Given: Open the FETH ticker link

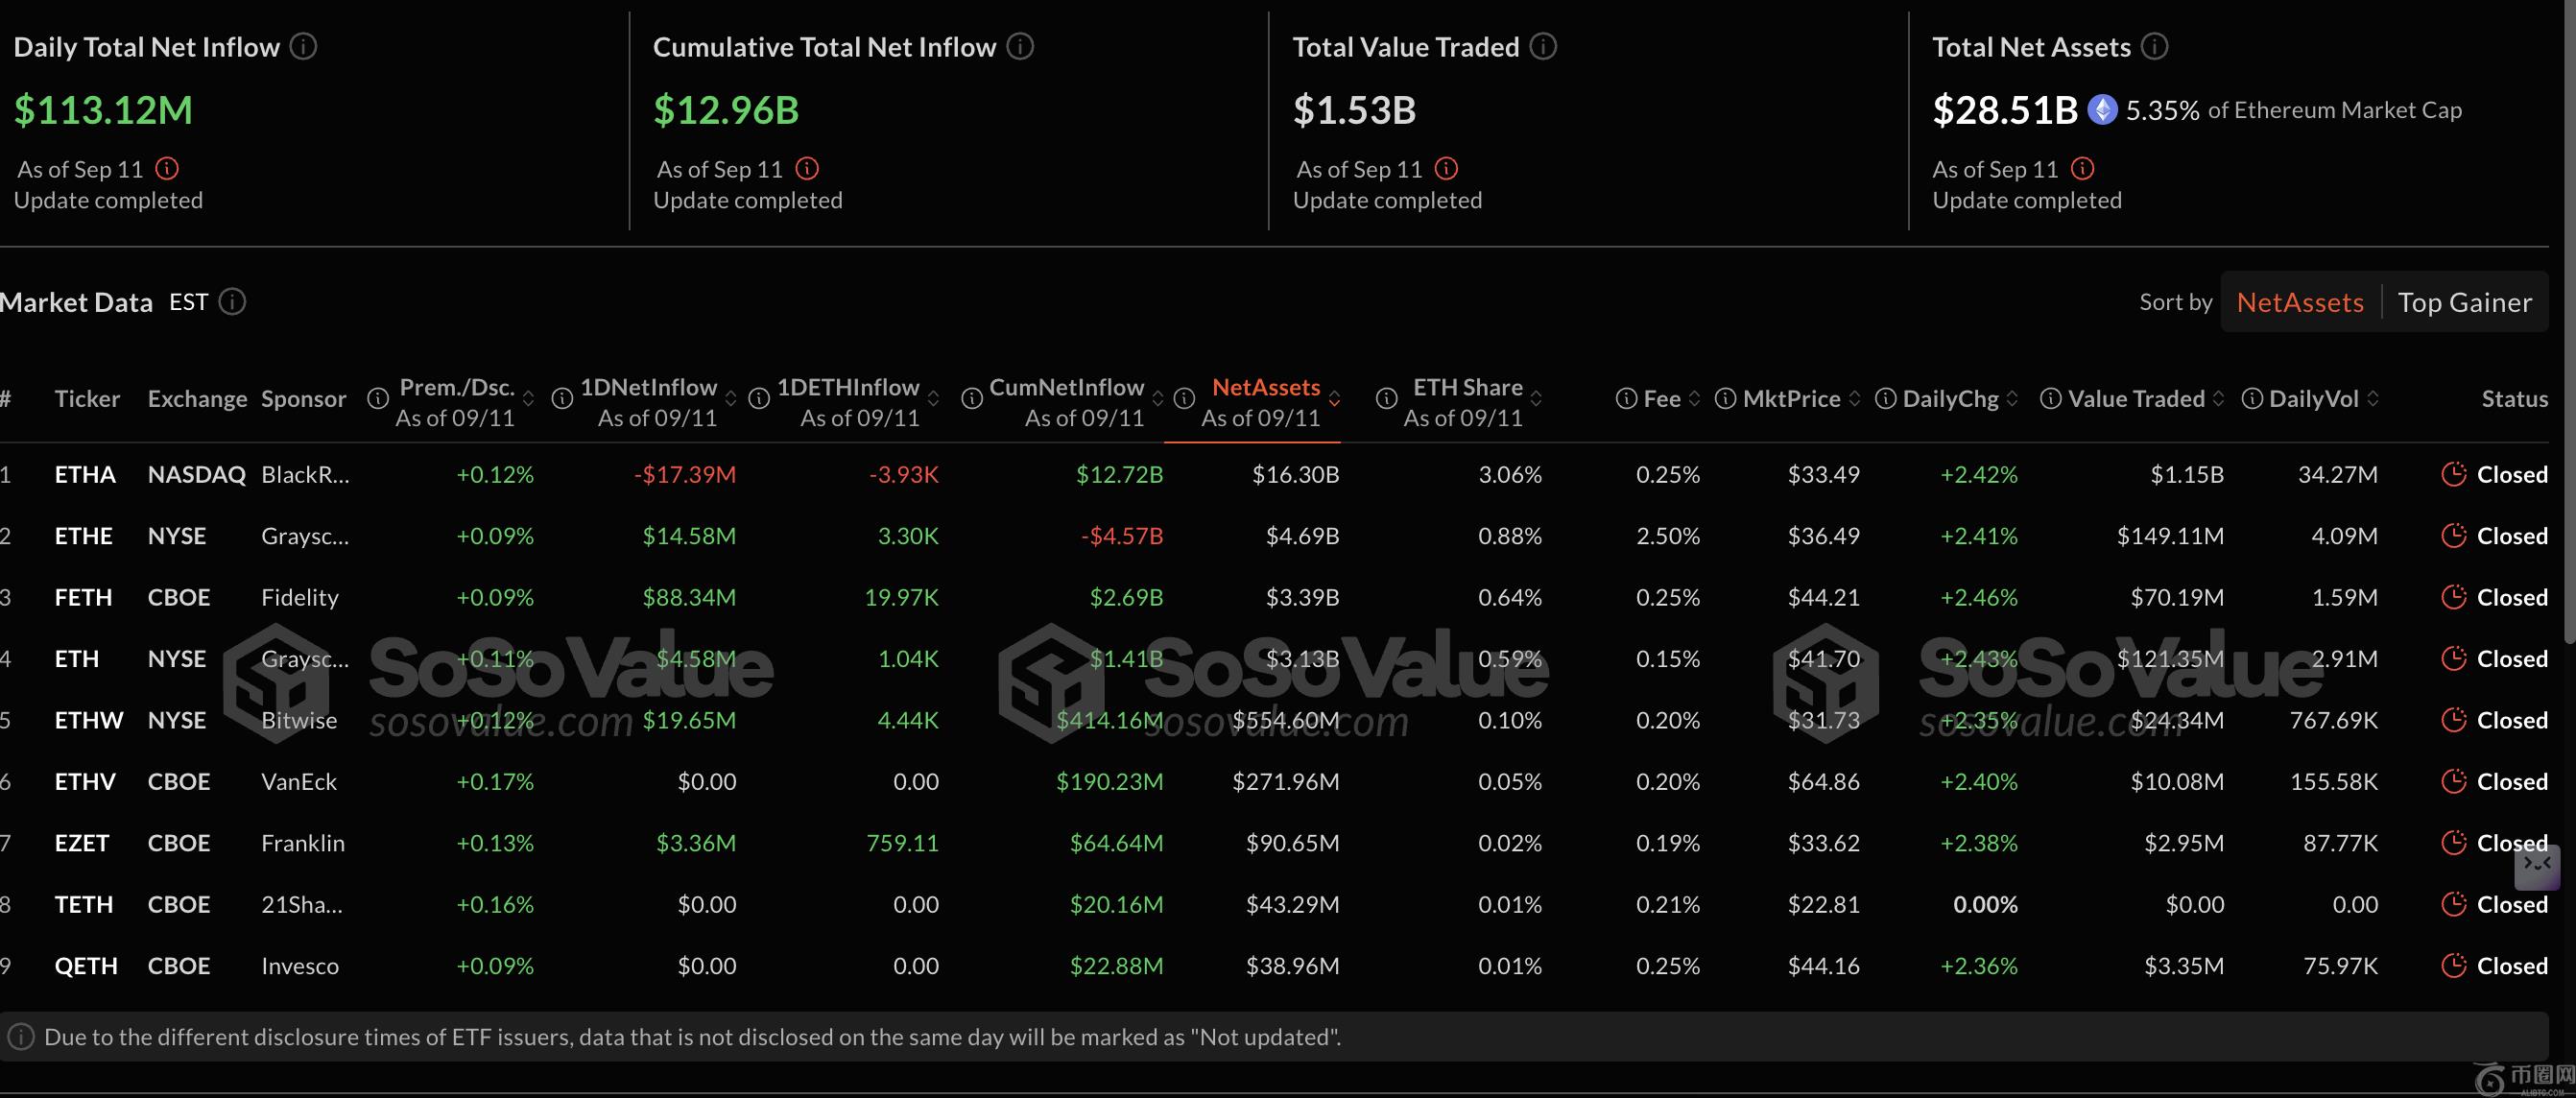Looking at the screenshot, I should (x=83, y=598).
